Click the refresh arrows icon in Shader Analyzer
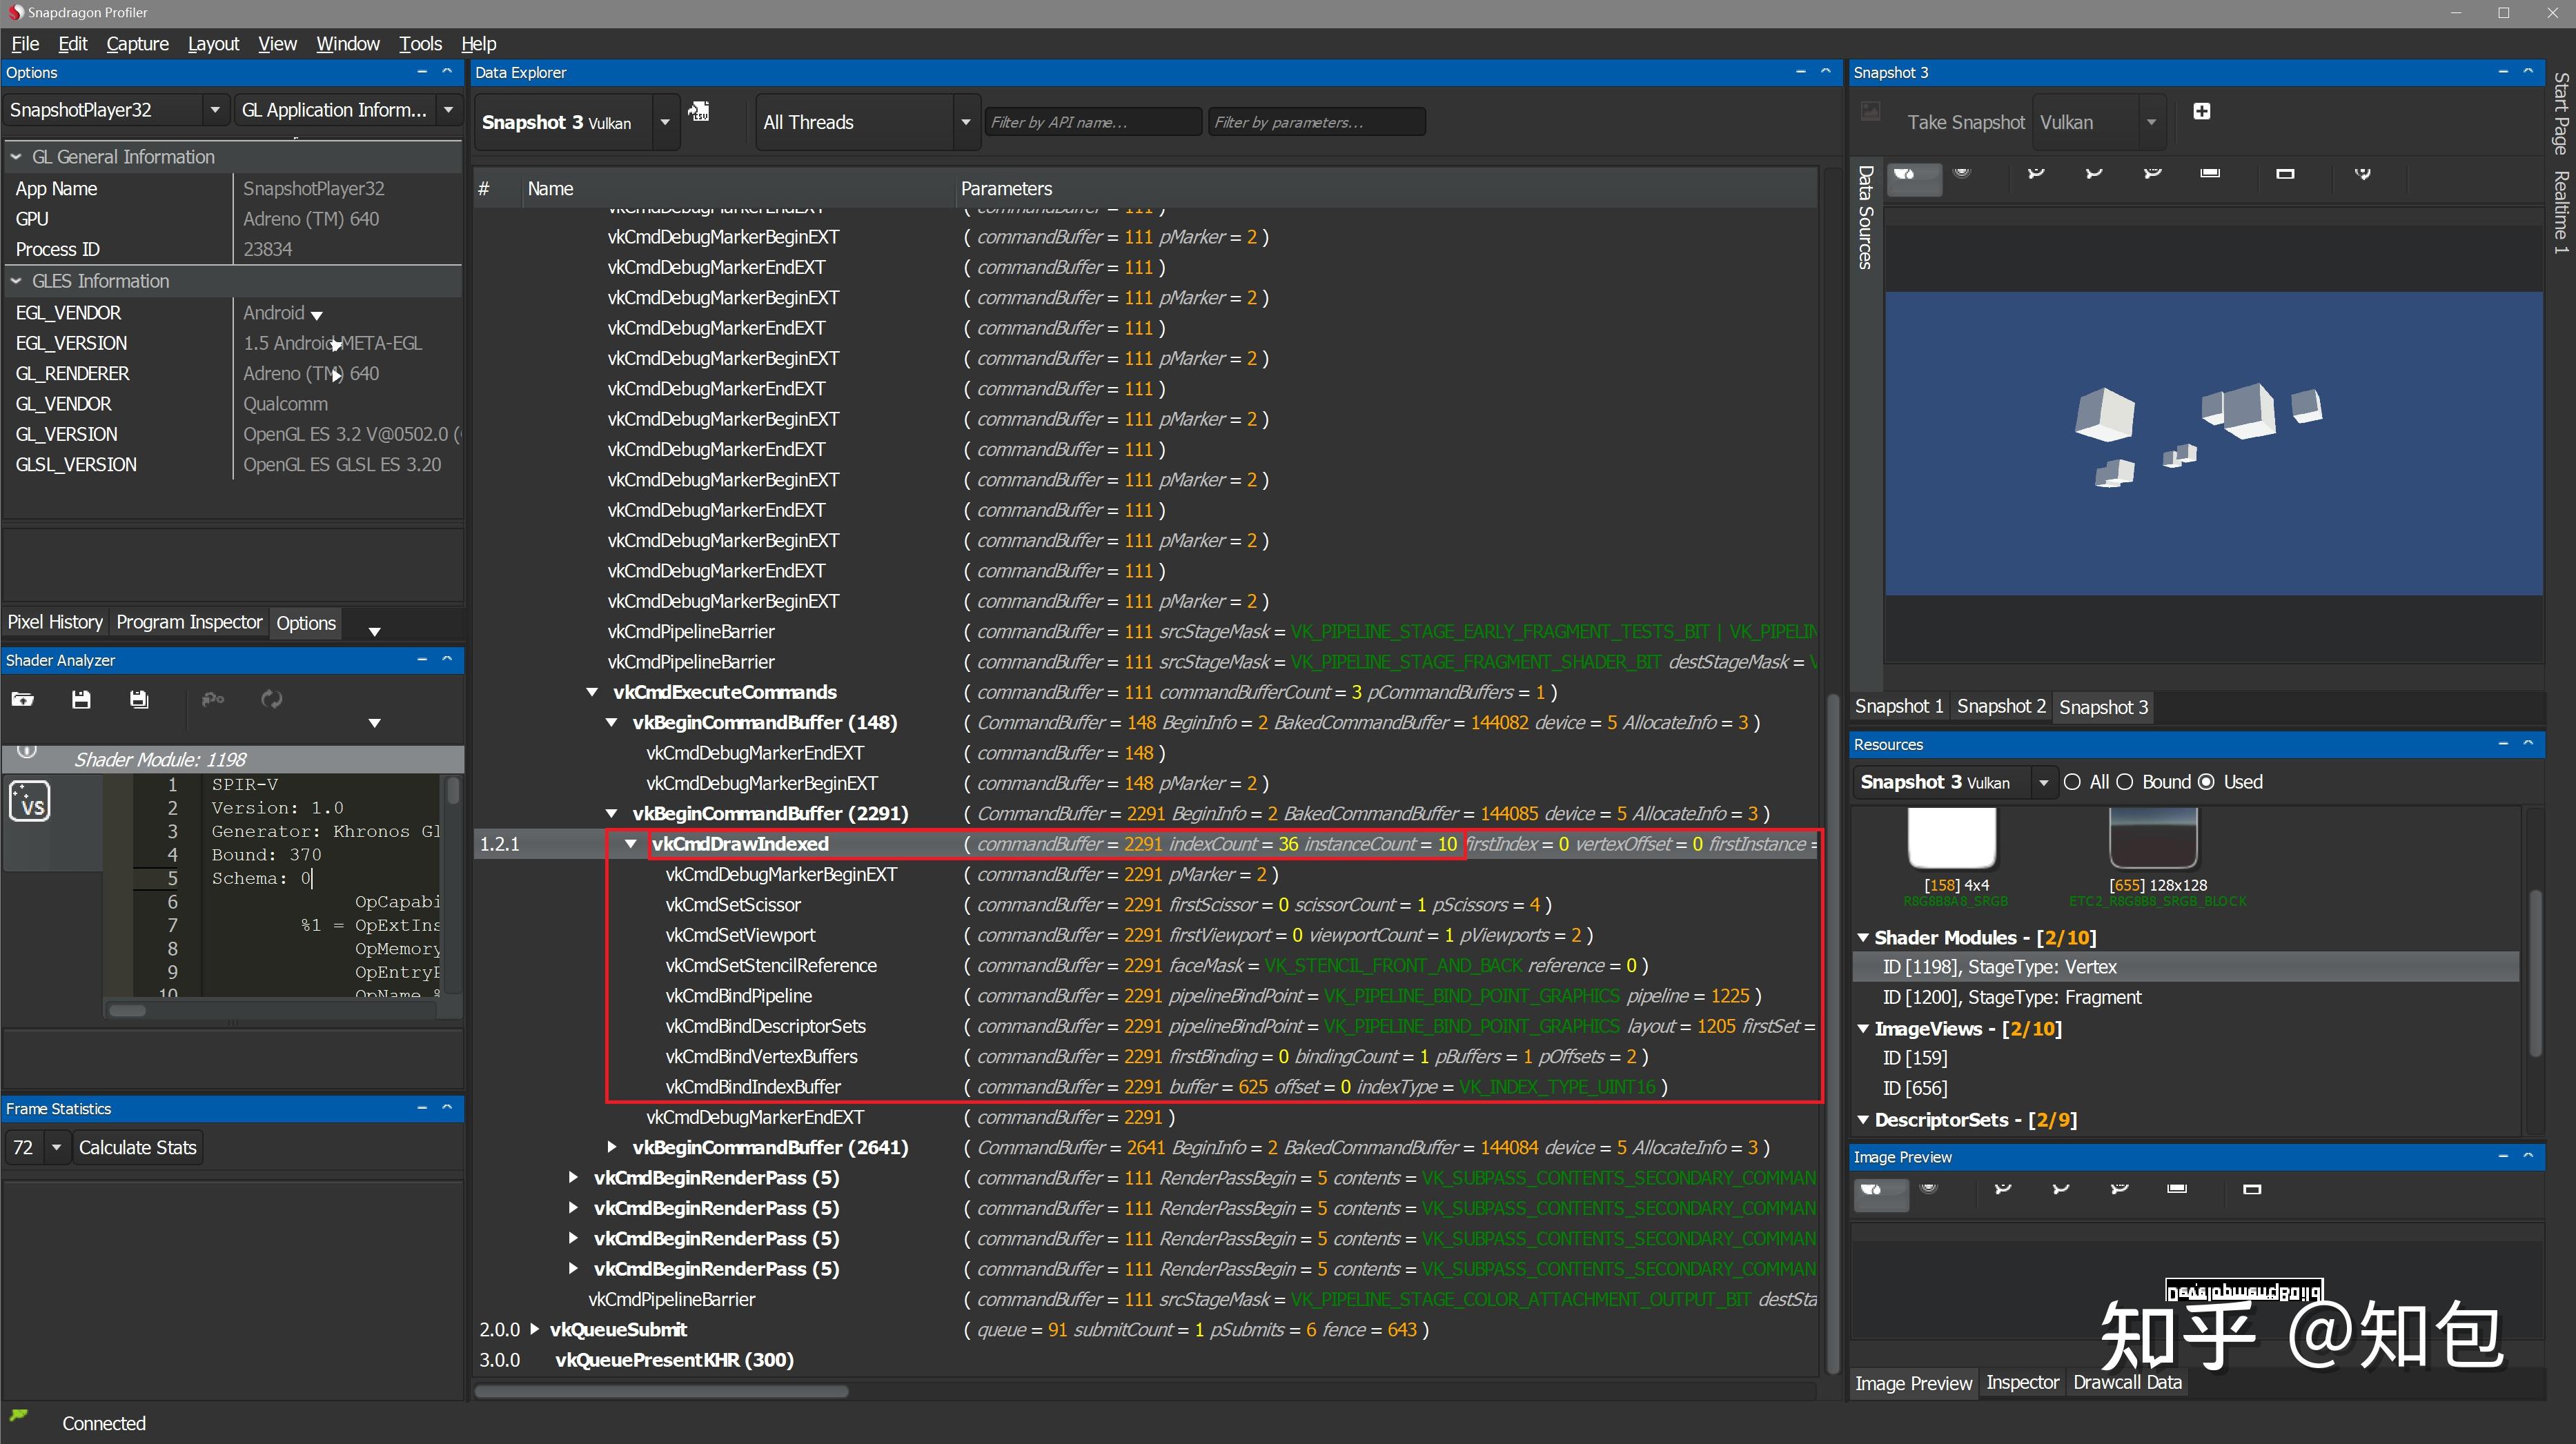Screen dimensions: 2576x1444 [x=272, y=699]
